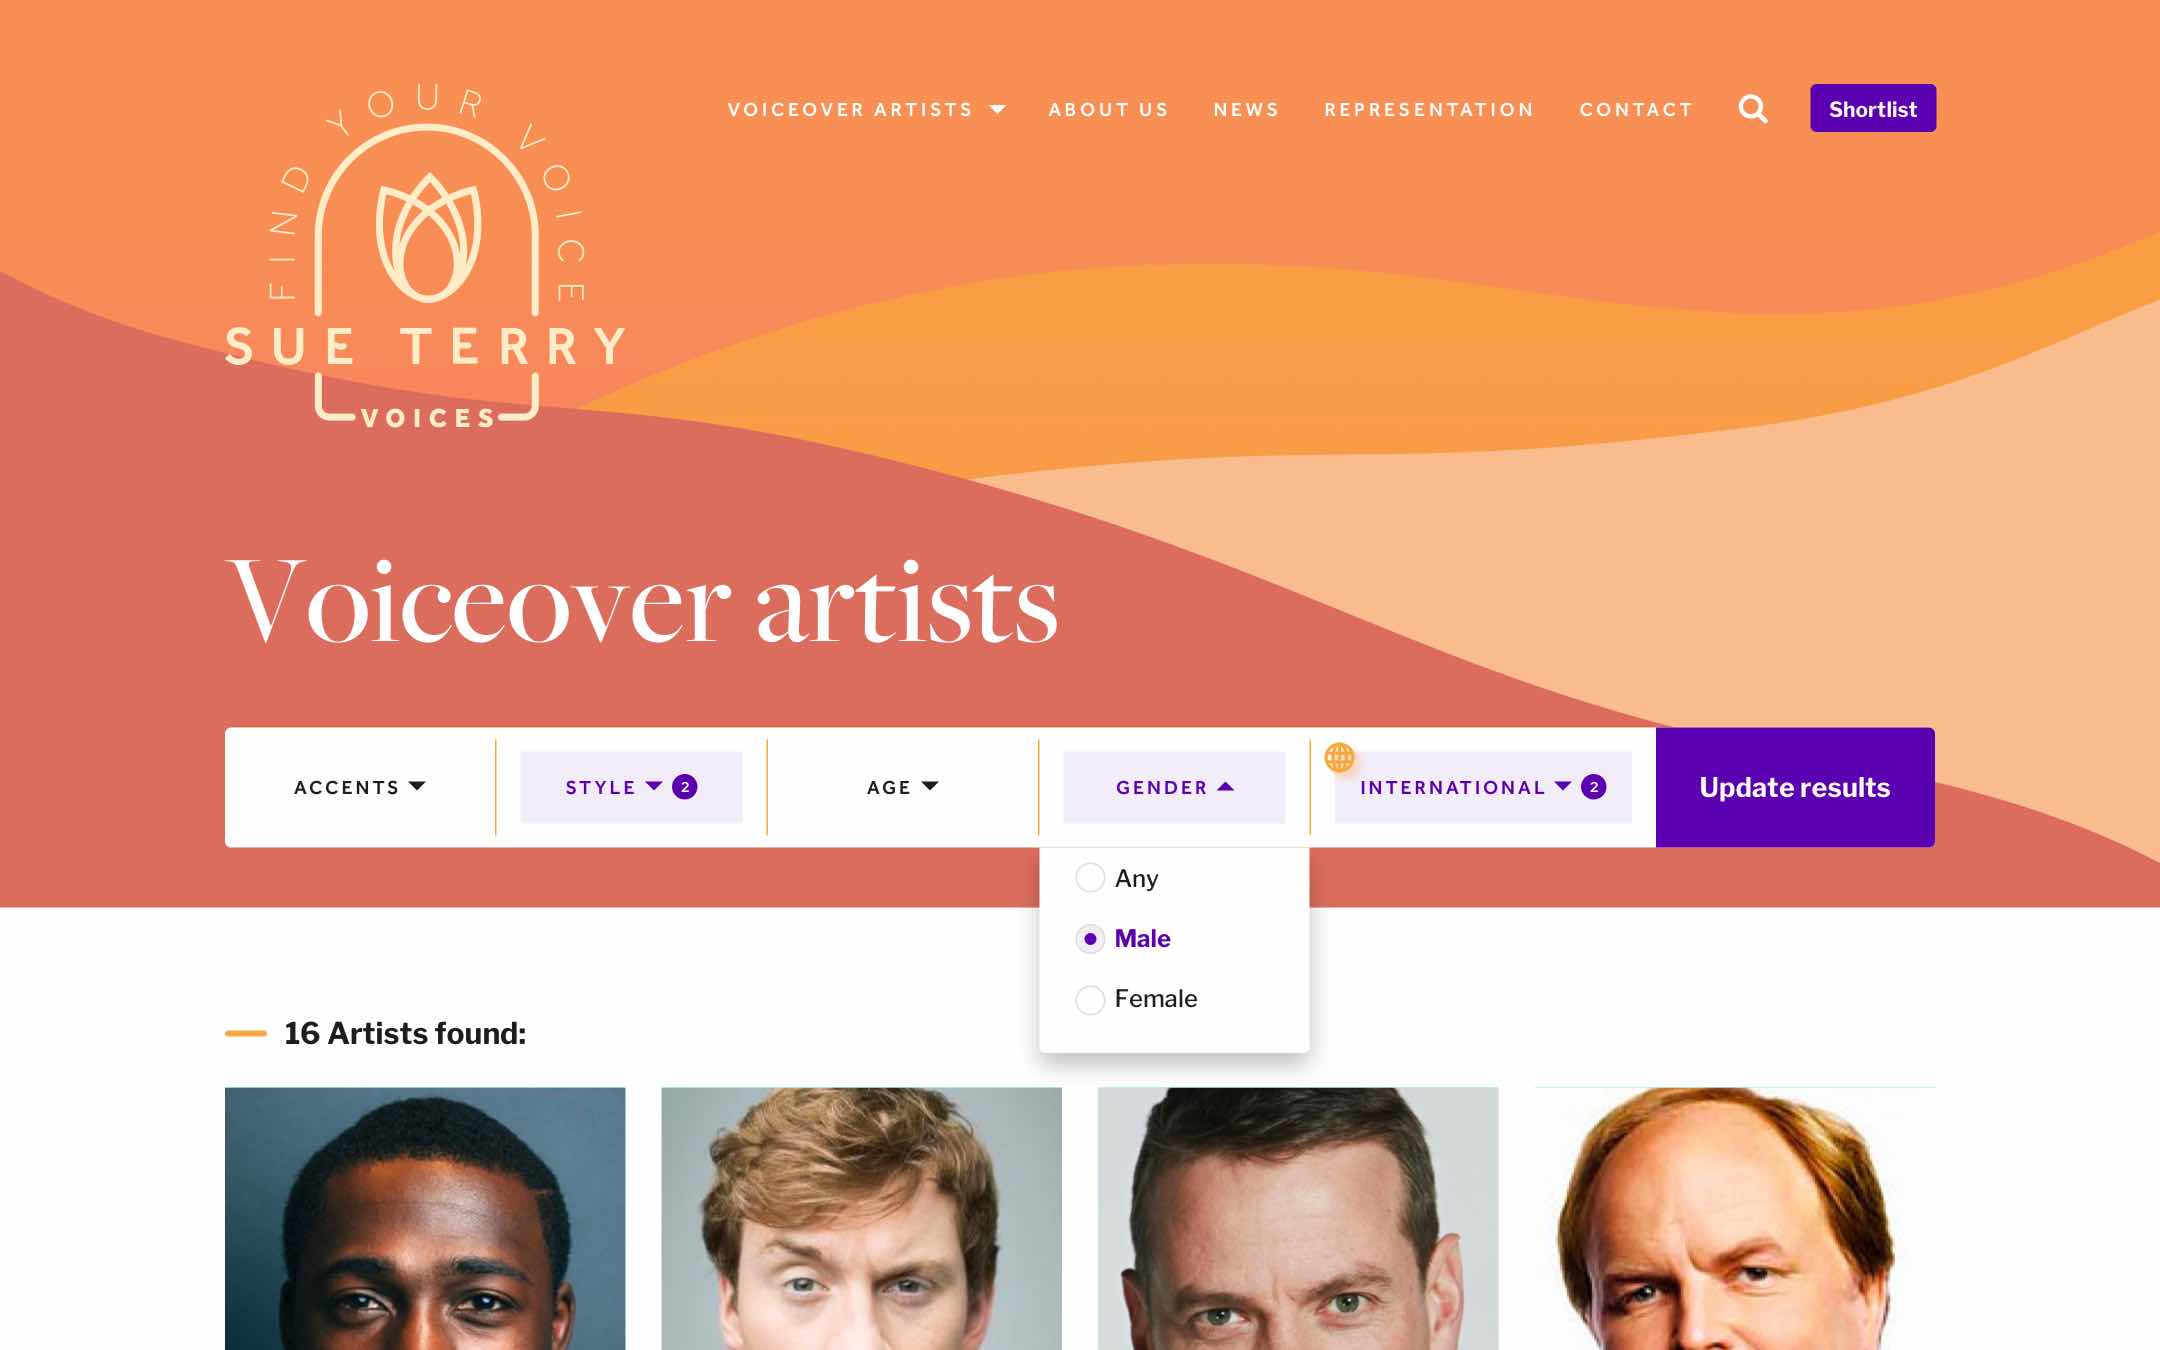Screen dimensions: 2160x1350
Task: Click the globe icon beside International
Action: (x=1339, y=757)
